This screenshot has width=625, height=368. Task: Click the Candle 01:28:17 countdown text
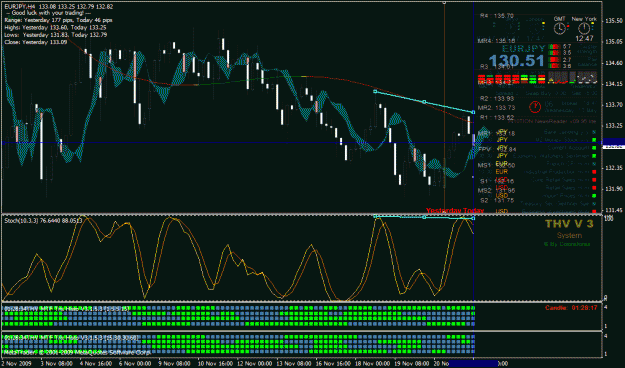click(x=571, y=308)
